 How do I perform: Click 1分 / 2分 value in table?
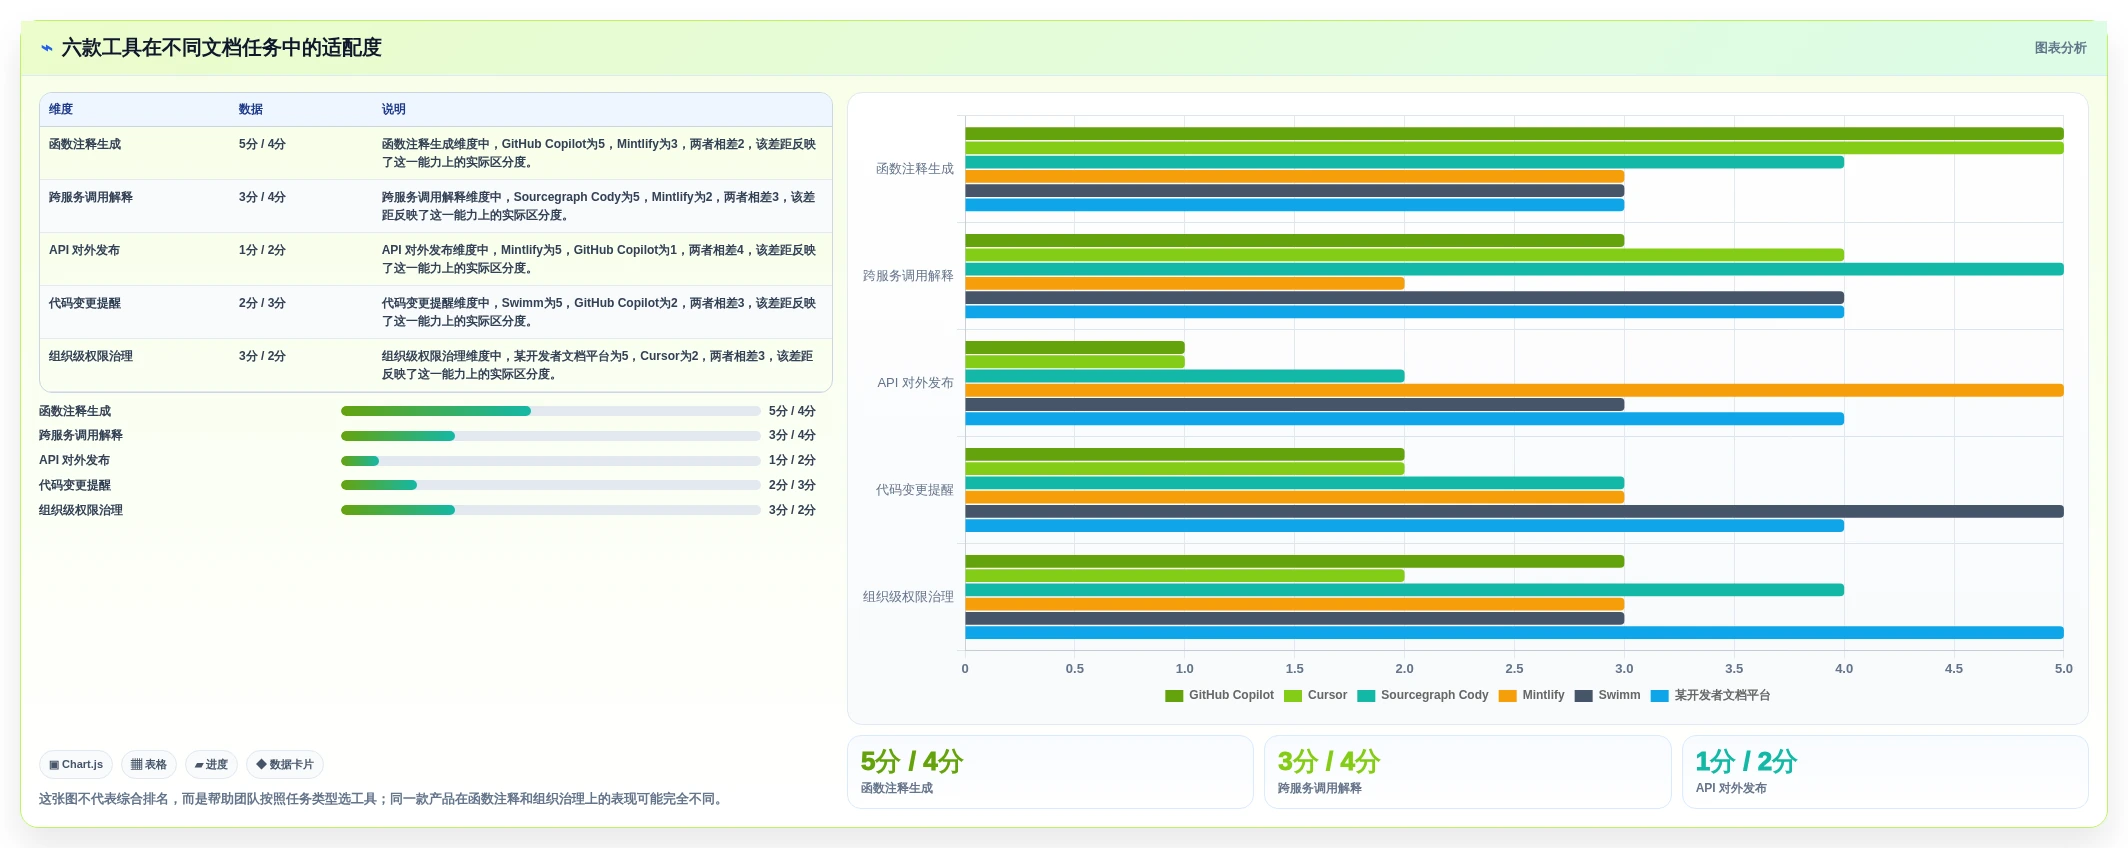(x=262, y=250)
